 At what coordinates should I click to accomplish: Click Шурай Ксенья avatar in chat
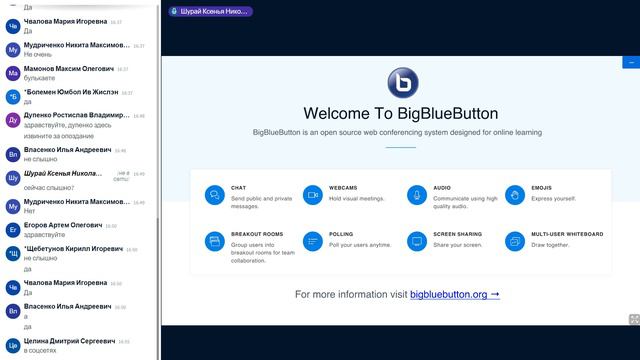pyautogui.click(x=13, y=178)
